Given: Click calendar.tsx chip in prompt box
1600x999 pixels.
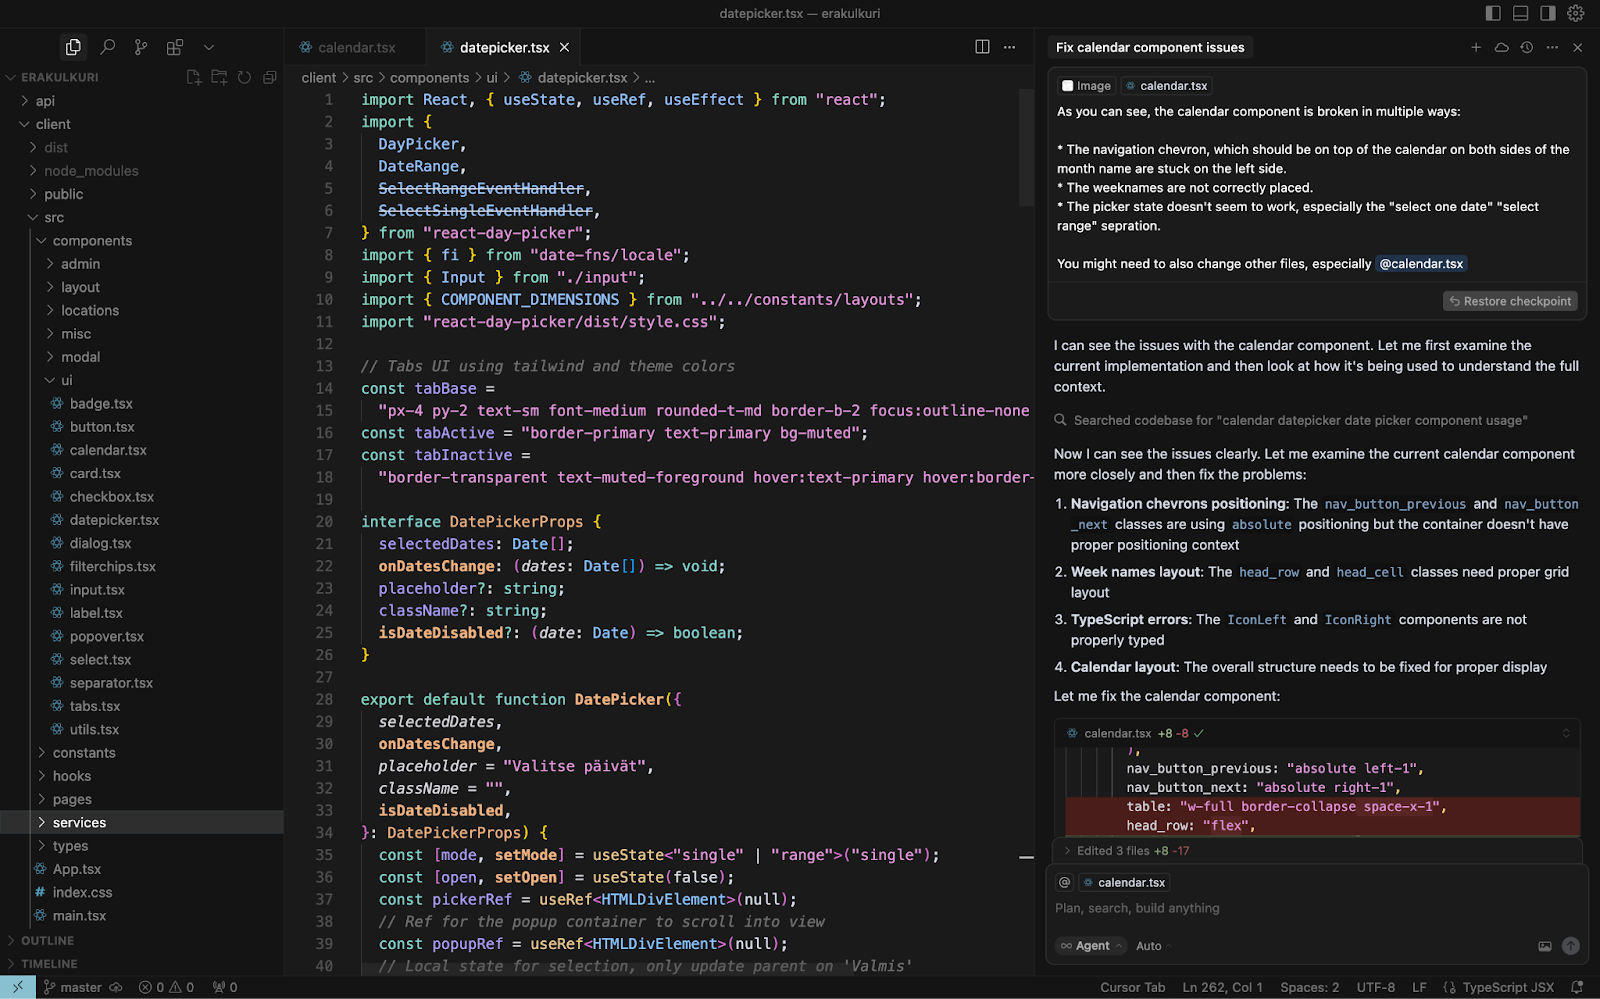Looking at the screenshot, I should [1125, 882].
